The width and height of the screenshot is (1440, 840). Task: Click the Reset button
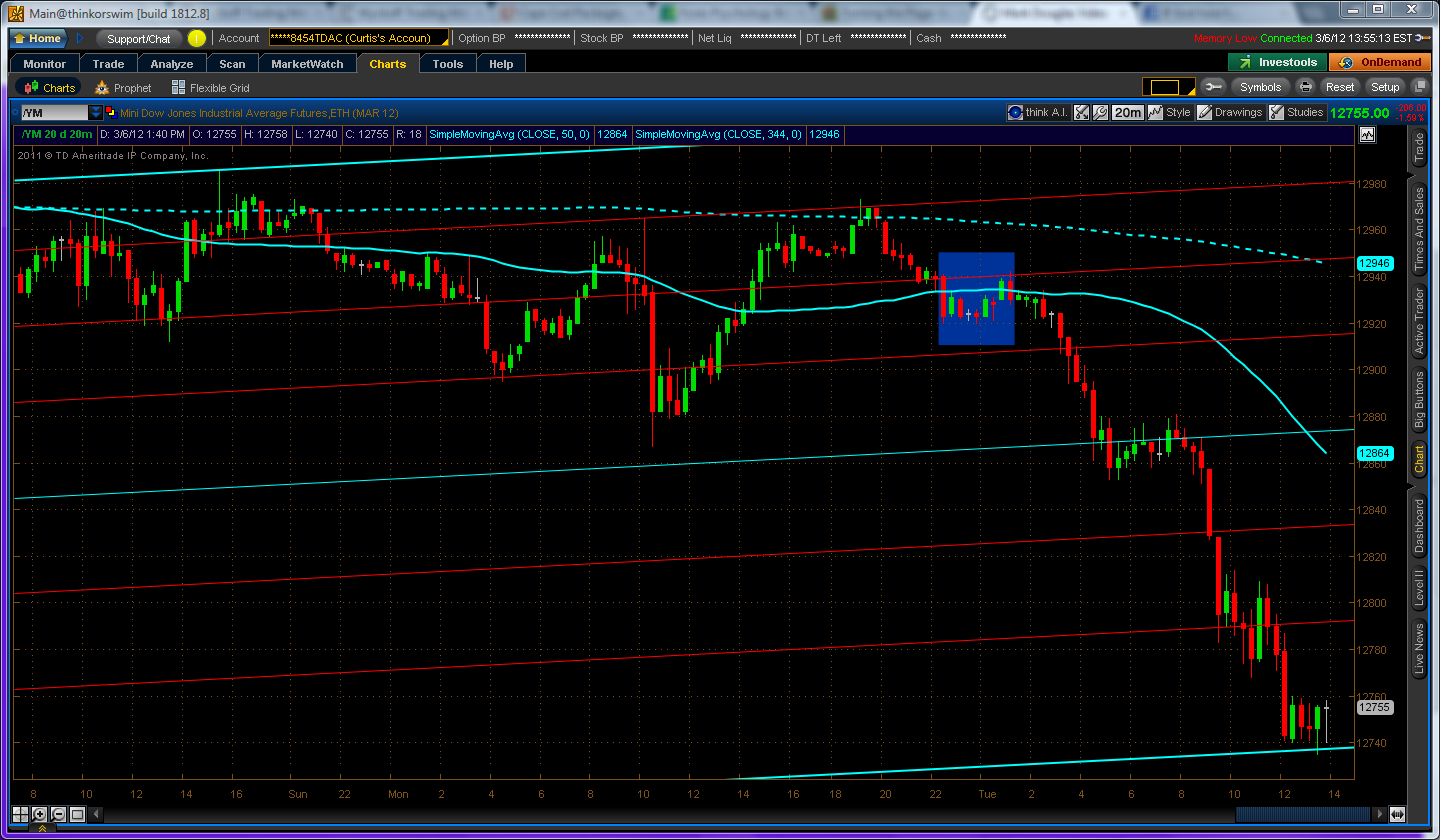click(x=1340, y=87)
